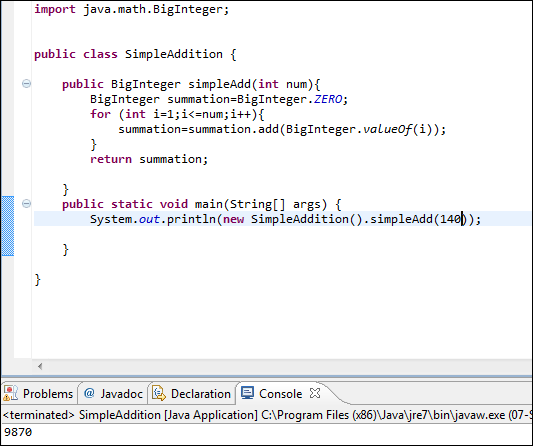The image size is (533, 446).
Task: Collapse the main method fold marker
Action: 26,204
